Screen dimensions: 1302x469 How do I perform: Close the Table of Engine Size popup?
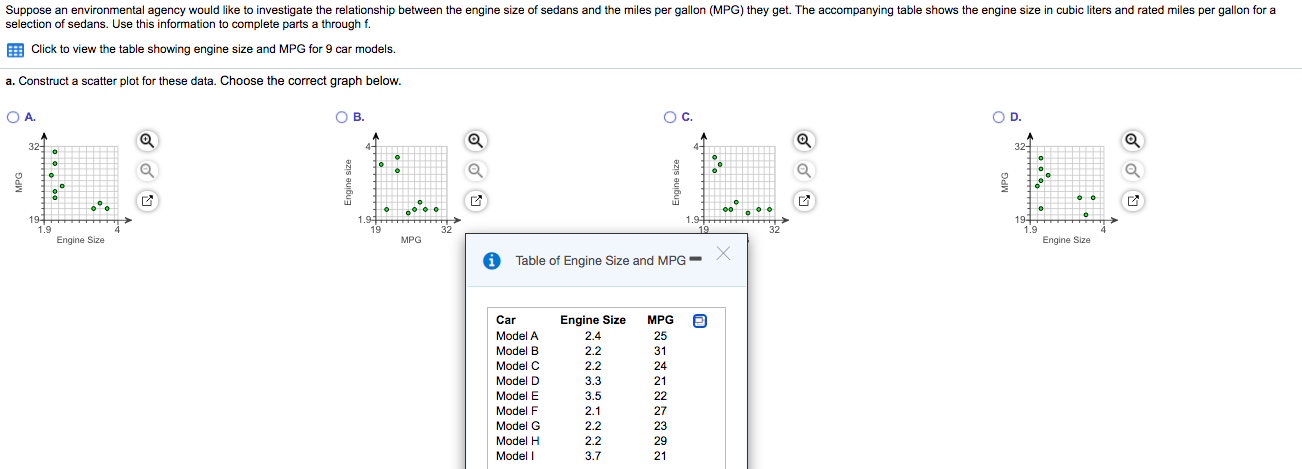click(724, 256)
